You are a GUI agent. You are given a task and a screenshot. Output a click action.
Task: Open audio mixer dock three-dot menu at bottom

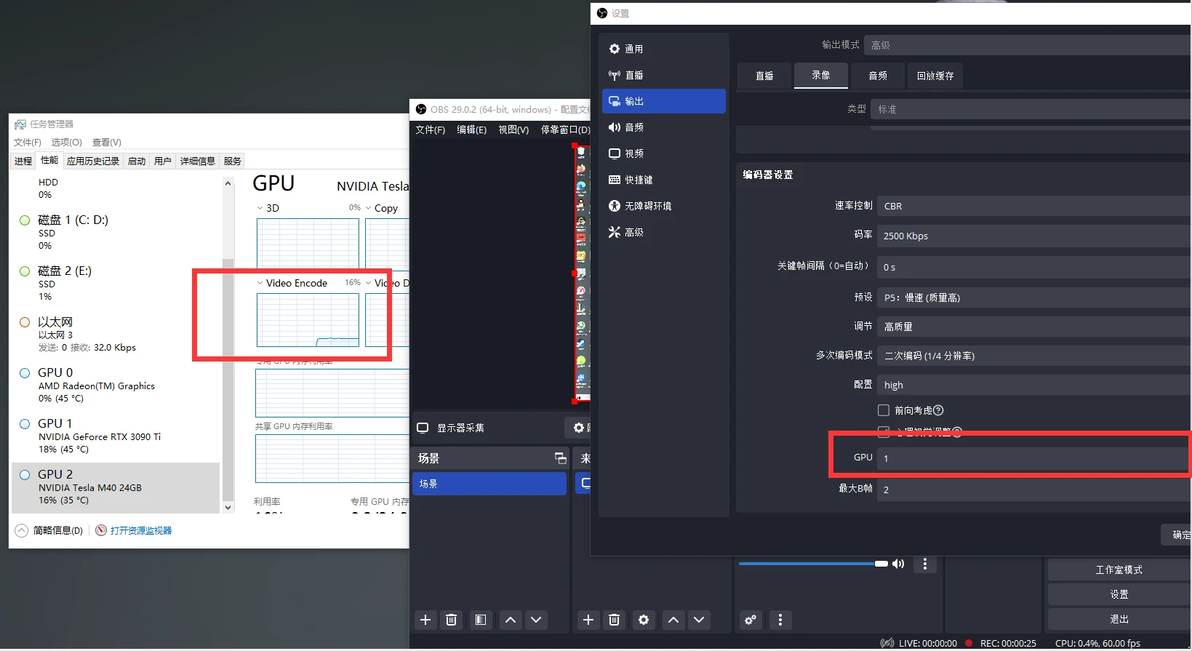[x=780, y=620]
